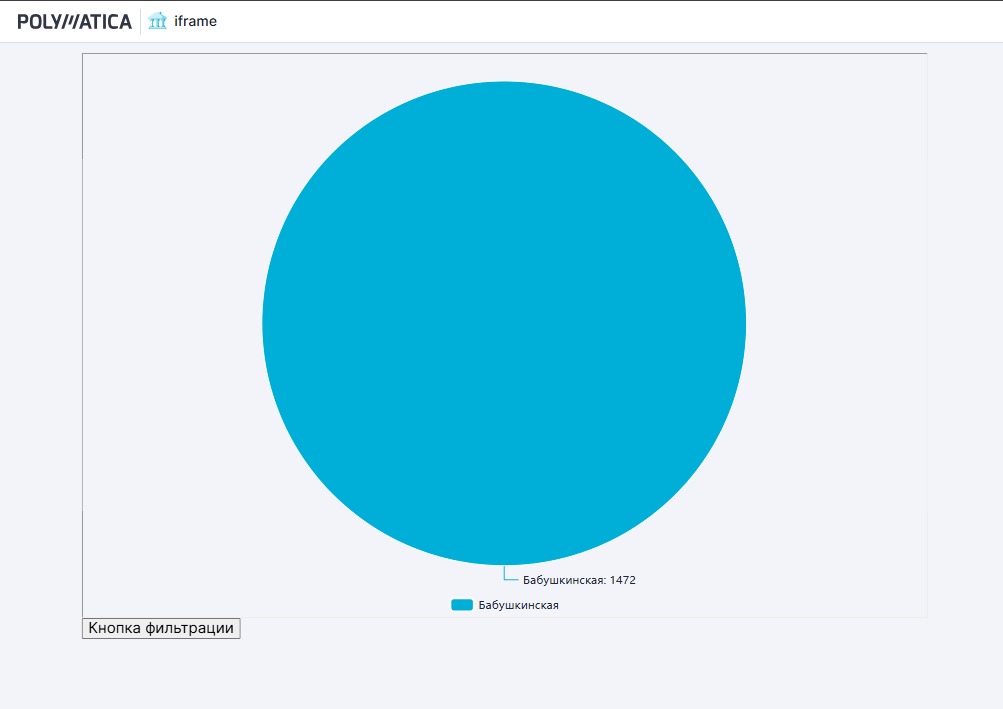Image resolution: width=1003 pixels, height=709 pixels.
Task: Toggle the Бабушкинская series via legend text
Action: click(518, 605)
